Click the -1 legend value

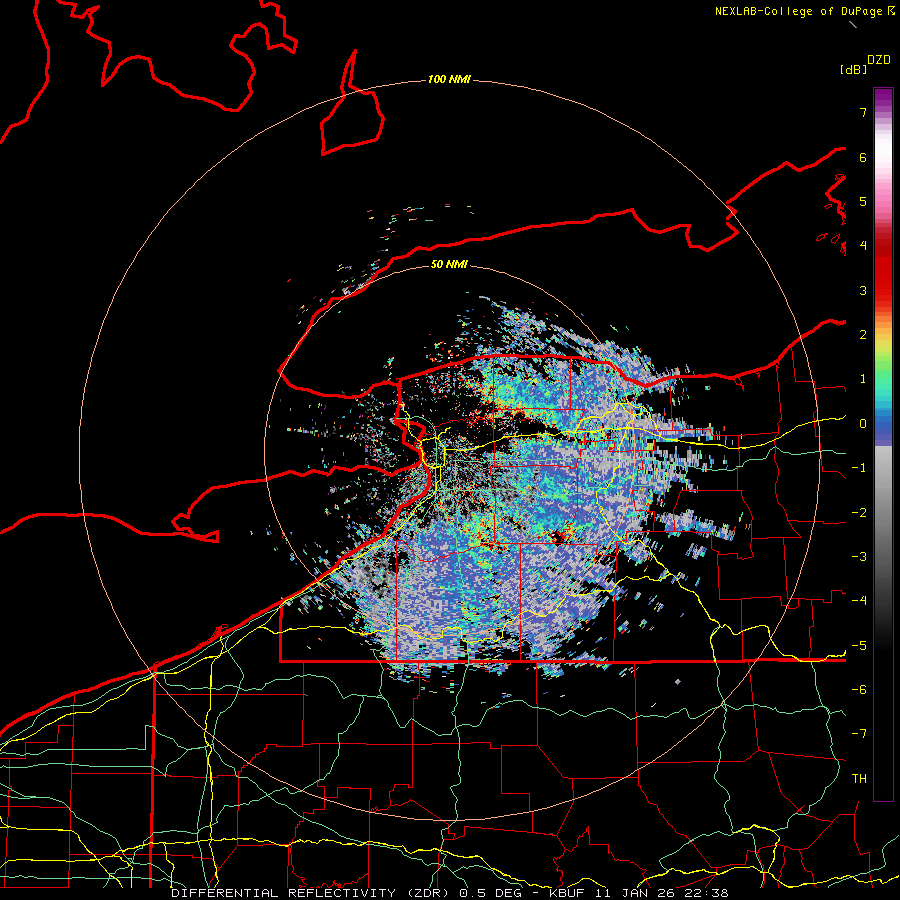pos(859,468)
